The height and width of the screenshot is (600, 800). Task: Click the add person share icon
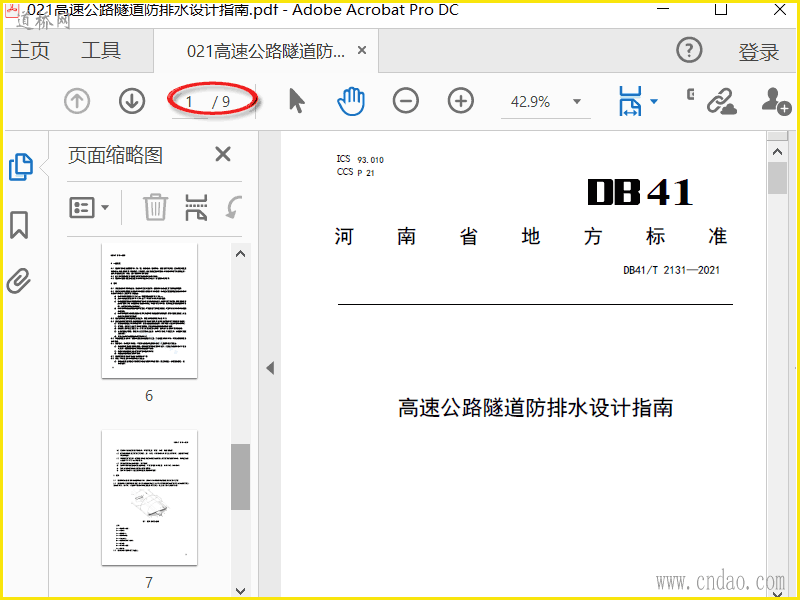(776, 101)
